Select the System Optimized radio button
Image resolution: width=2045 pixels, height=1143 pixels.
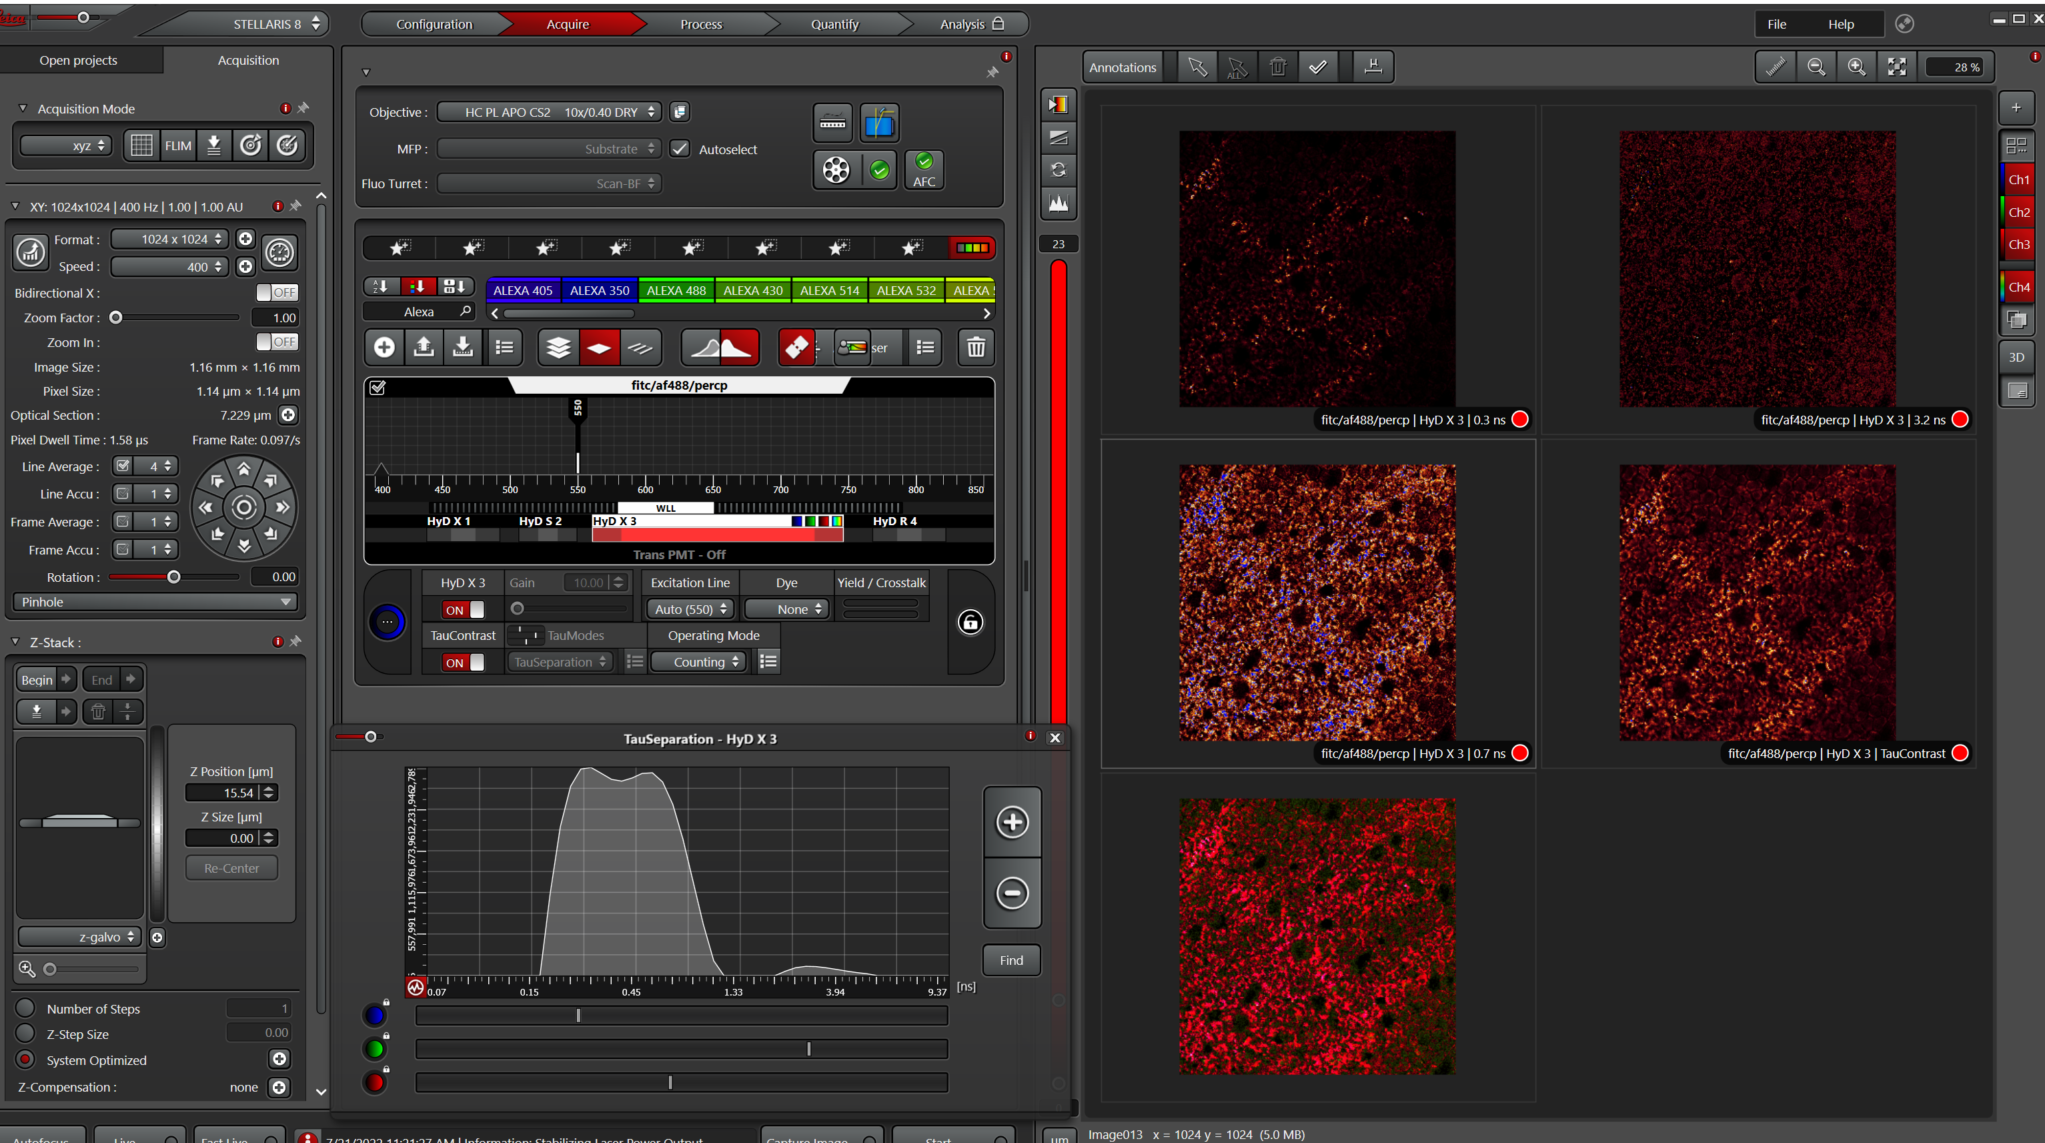tap(26, 1060)
